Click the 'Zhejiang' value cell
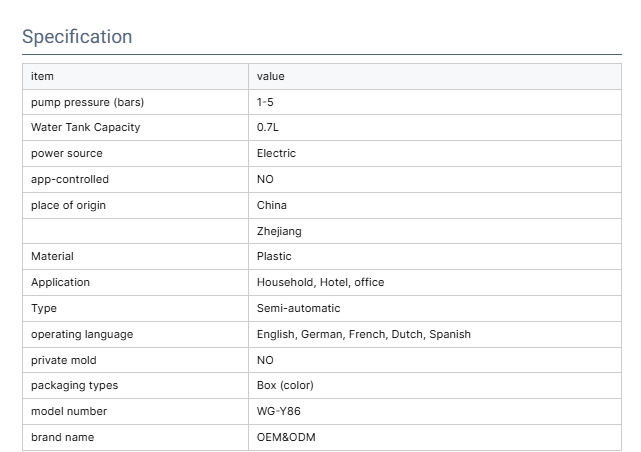The width and height of the screenshot is (641, 452). [x=279, y=231]
